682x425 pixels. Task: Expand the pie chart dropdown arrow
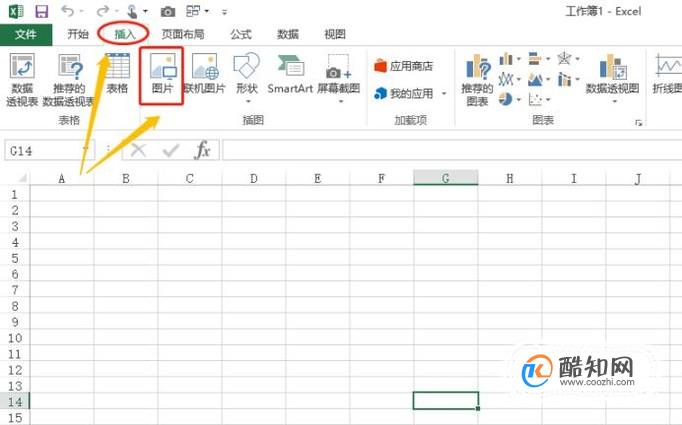click(519, 100)
